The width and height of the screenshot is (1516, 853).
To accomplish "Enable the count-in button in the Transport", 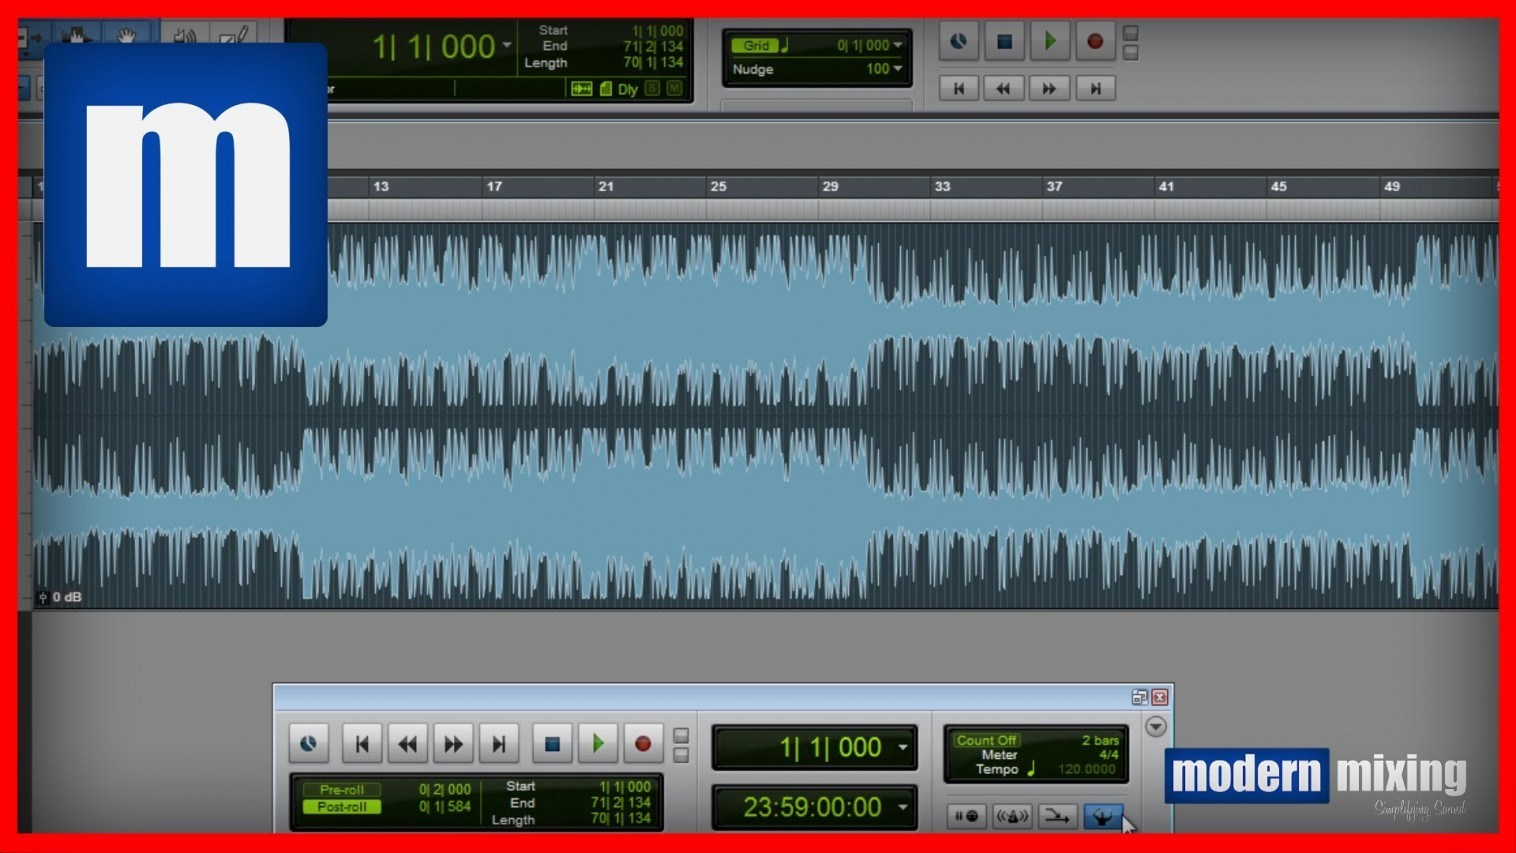I will coord(967,817).
